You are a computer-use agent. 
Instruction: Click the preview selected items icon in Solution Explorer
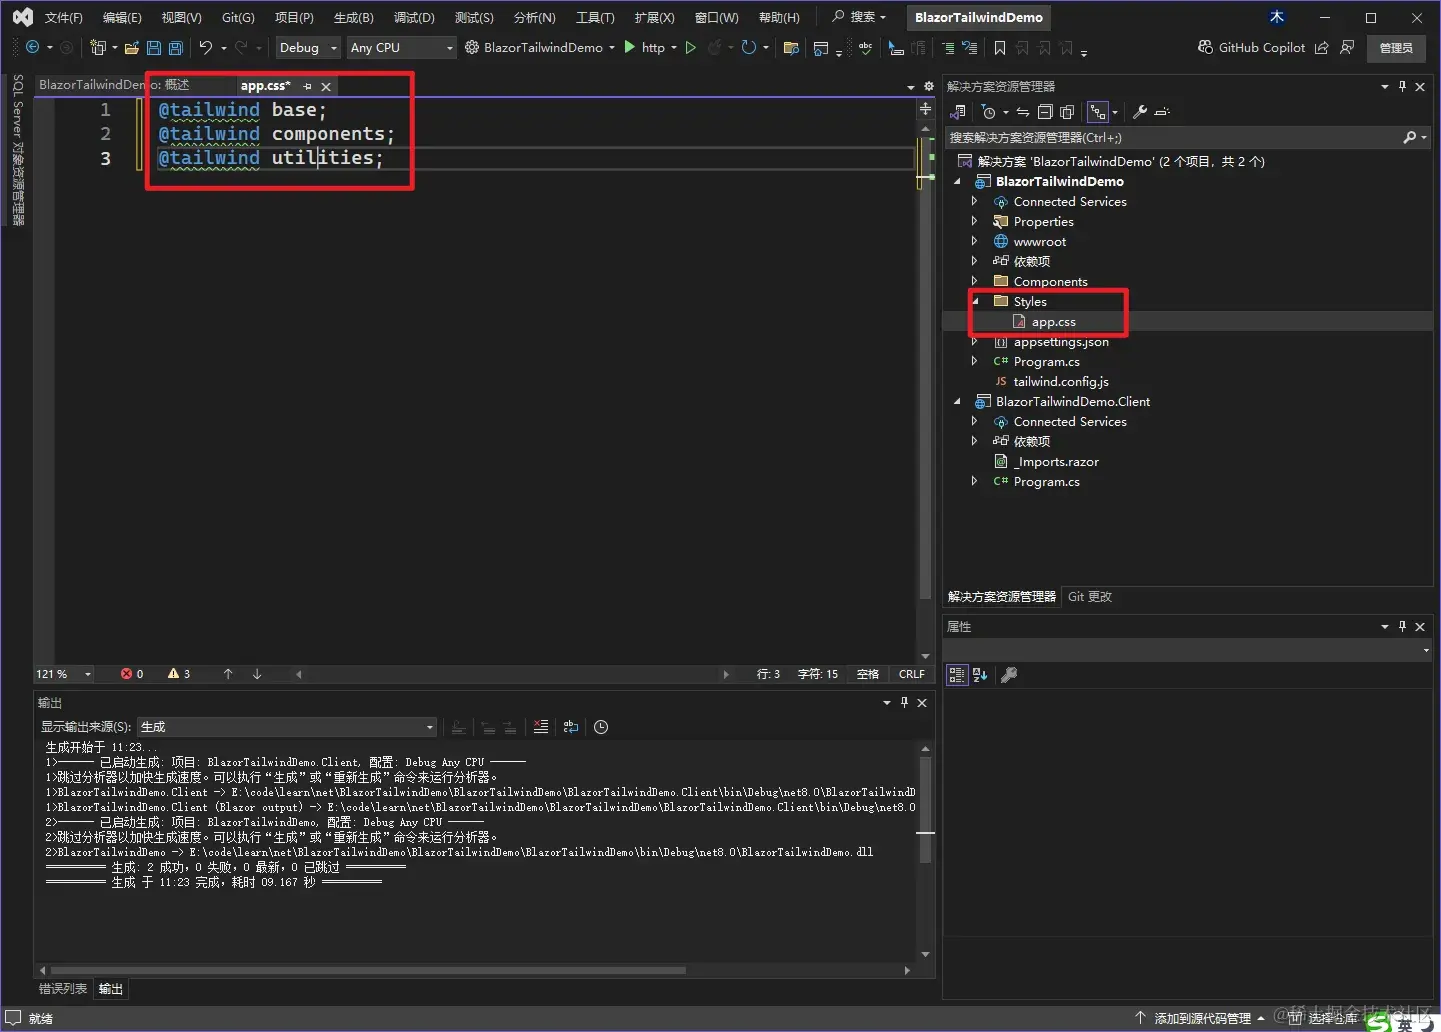pos(1162,112)
